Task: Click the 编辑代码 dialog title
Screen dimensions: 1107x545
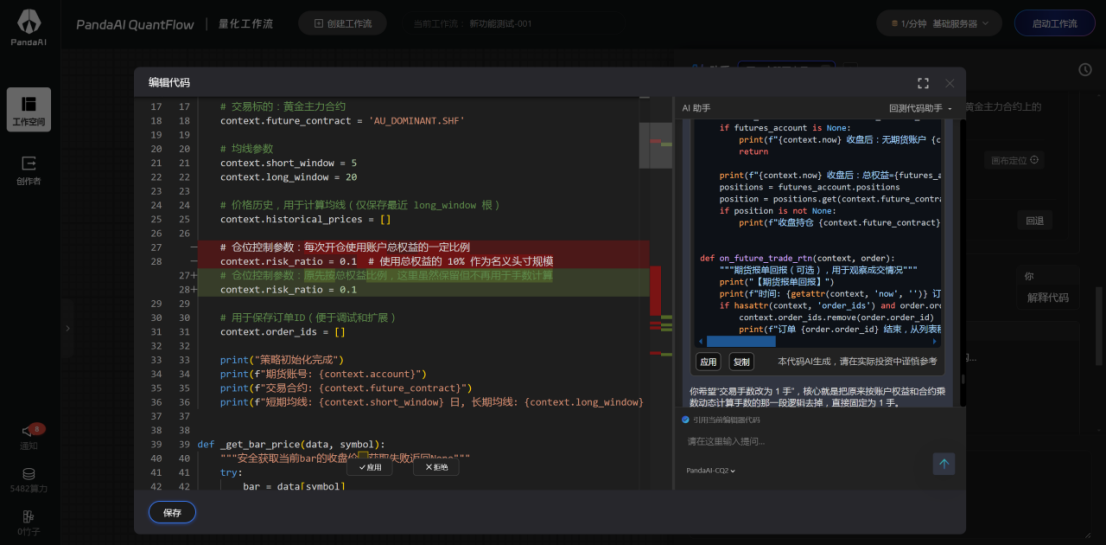Action: 169,83
